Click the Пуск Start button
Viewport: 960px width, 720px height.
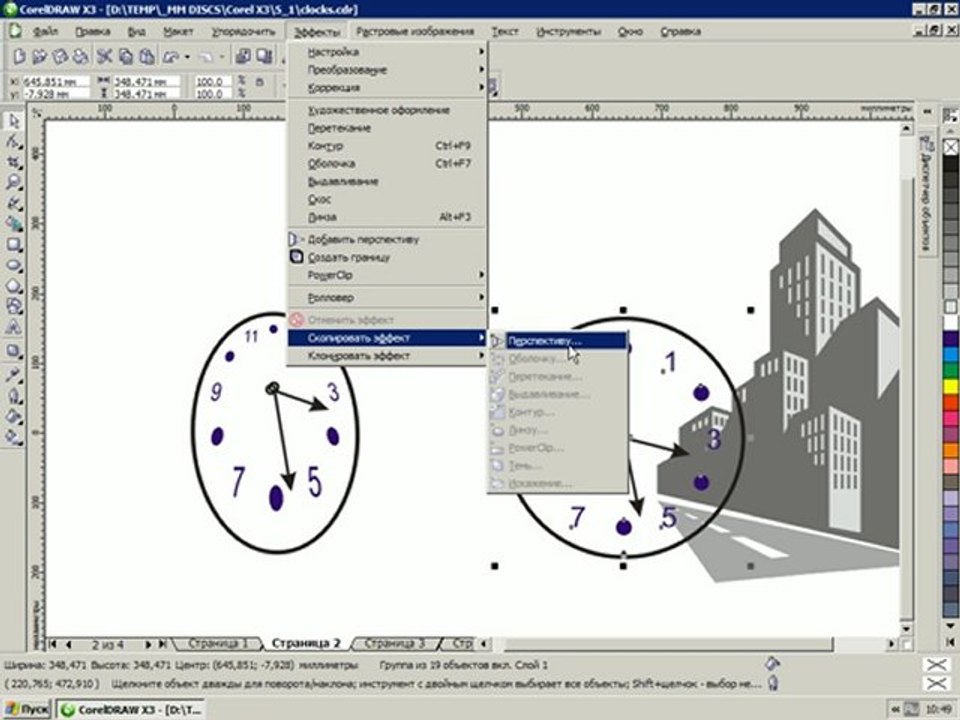27,709
